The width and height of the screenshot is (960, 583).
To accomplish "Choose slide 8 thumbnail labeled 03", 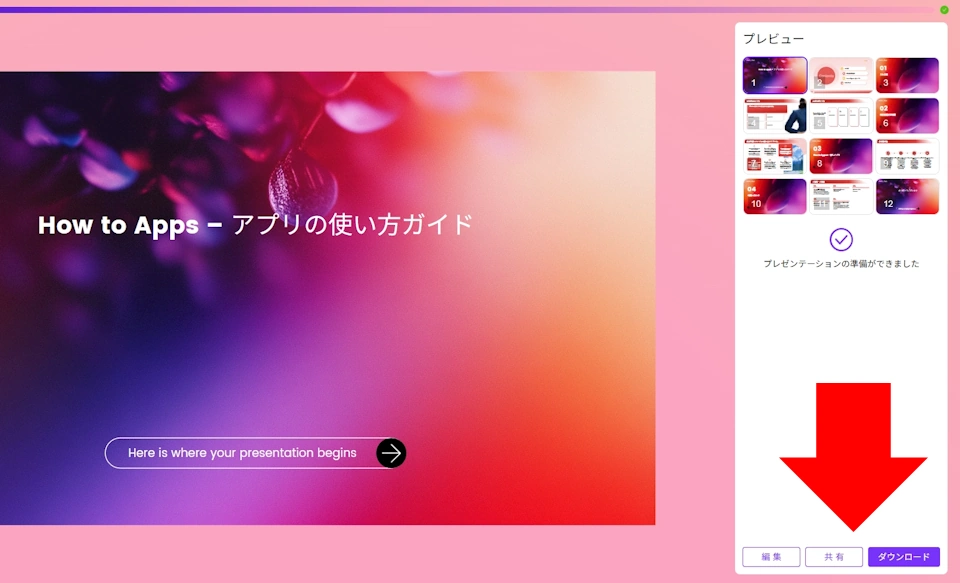I will click(841, 156).
